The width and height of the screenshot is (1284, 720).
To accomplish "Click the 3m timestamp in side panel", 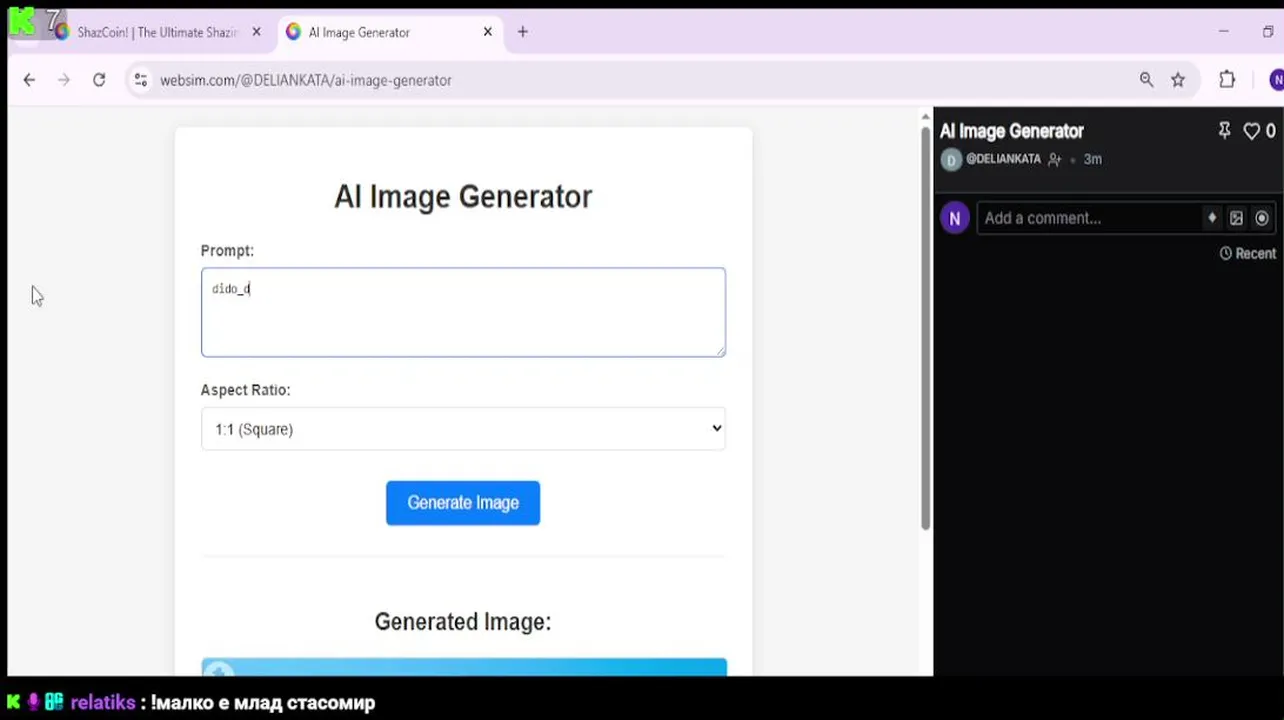I will [x=1093, y=159].
